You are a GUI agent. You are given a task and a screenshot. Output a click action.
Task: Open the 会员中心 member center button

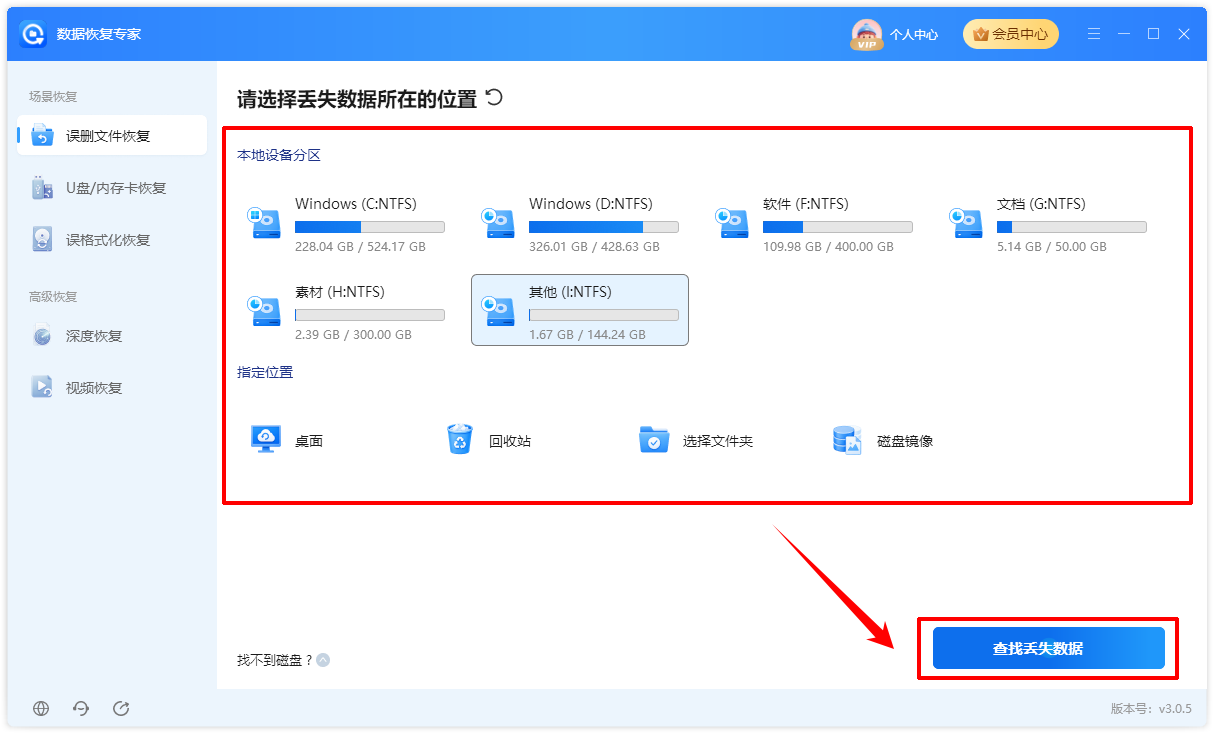[x=1010, y=34]
